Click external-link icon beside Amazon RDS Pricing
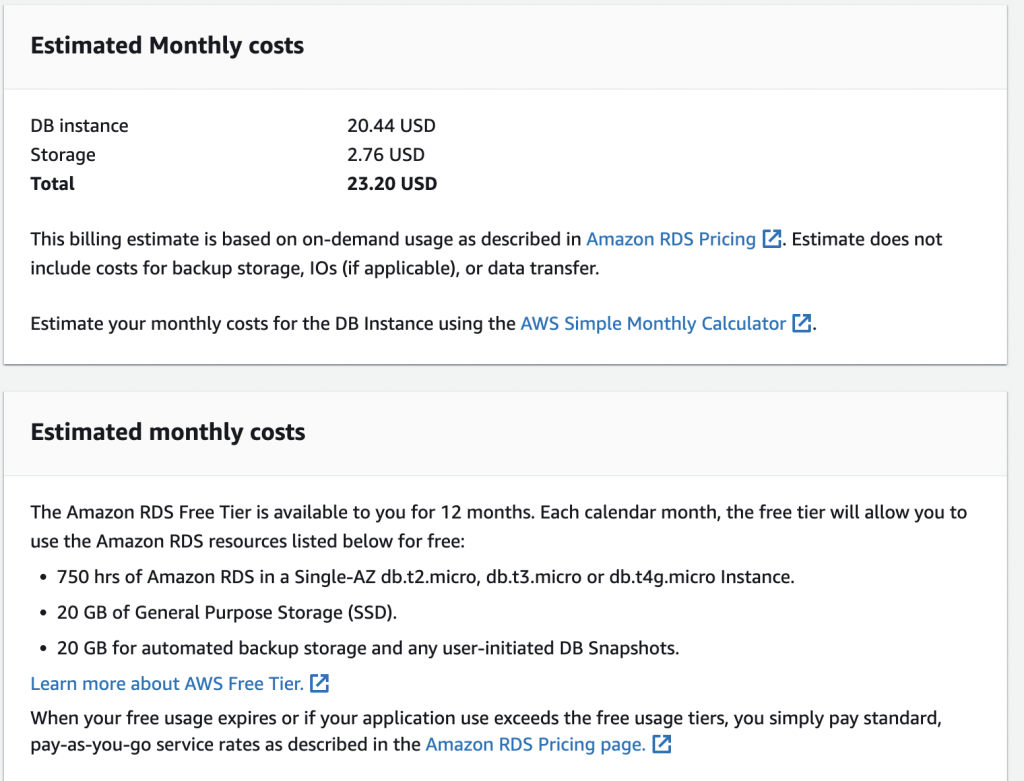The height and width of the screenshot is (781, 1024). [x=772, y=239]
